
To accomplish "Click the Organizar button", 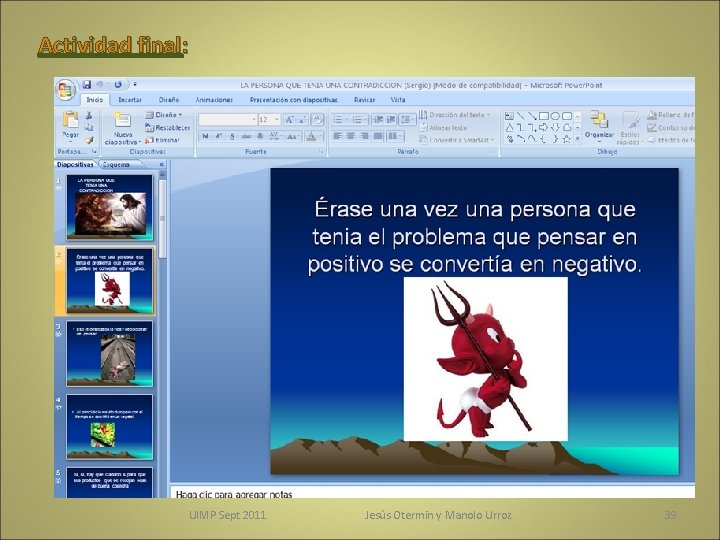I will (599, 125).
